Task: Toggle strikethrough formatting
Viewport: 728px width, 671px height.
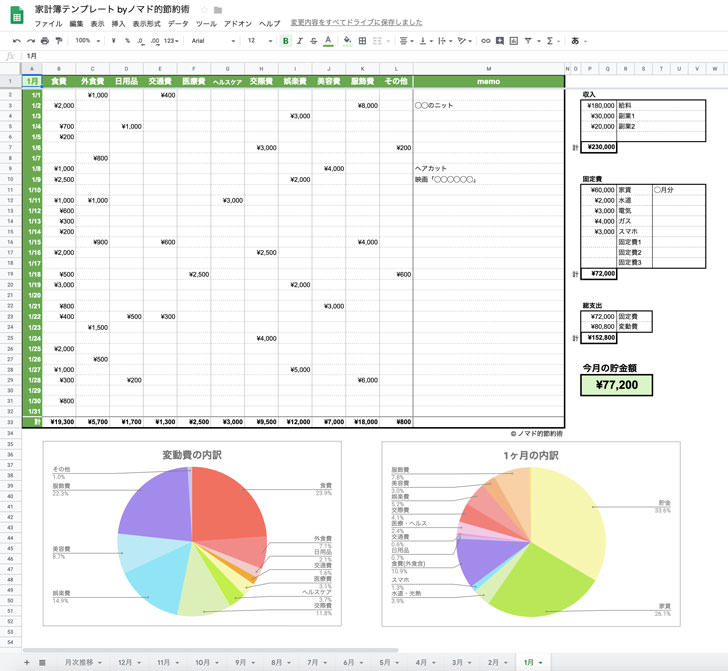Action: 314,41
